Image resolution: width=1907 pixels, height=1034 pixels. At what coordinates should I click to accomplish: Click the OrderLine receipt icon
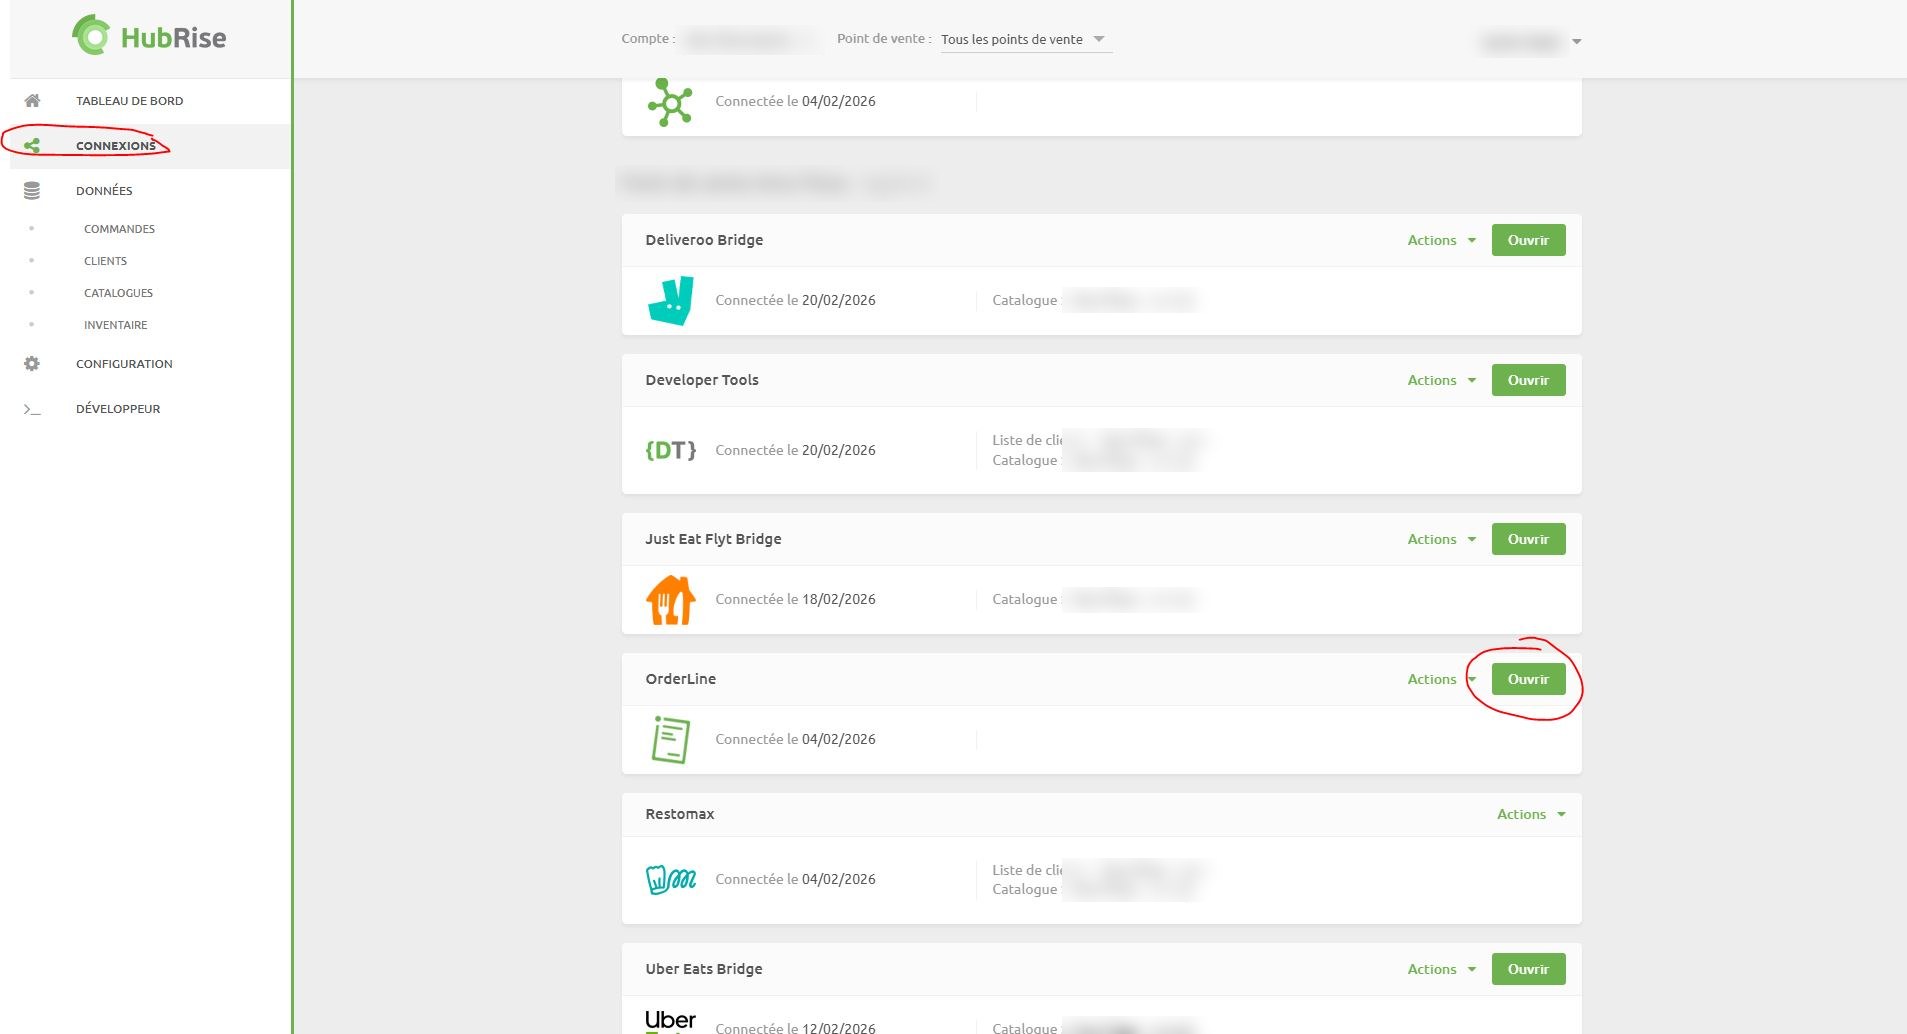click(x=671, y=739)
